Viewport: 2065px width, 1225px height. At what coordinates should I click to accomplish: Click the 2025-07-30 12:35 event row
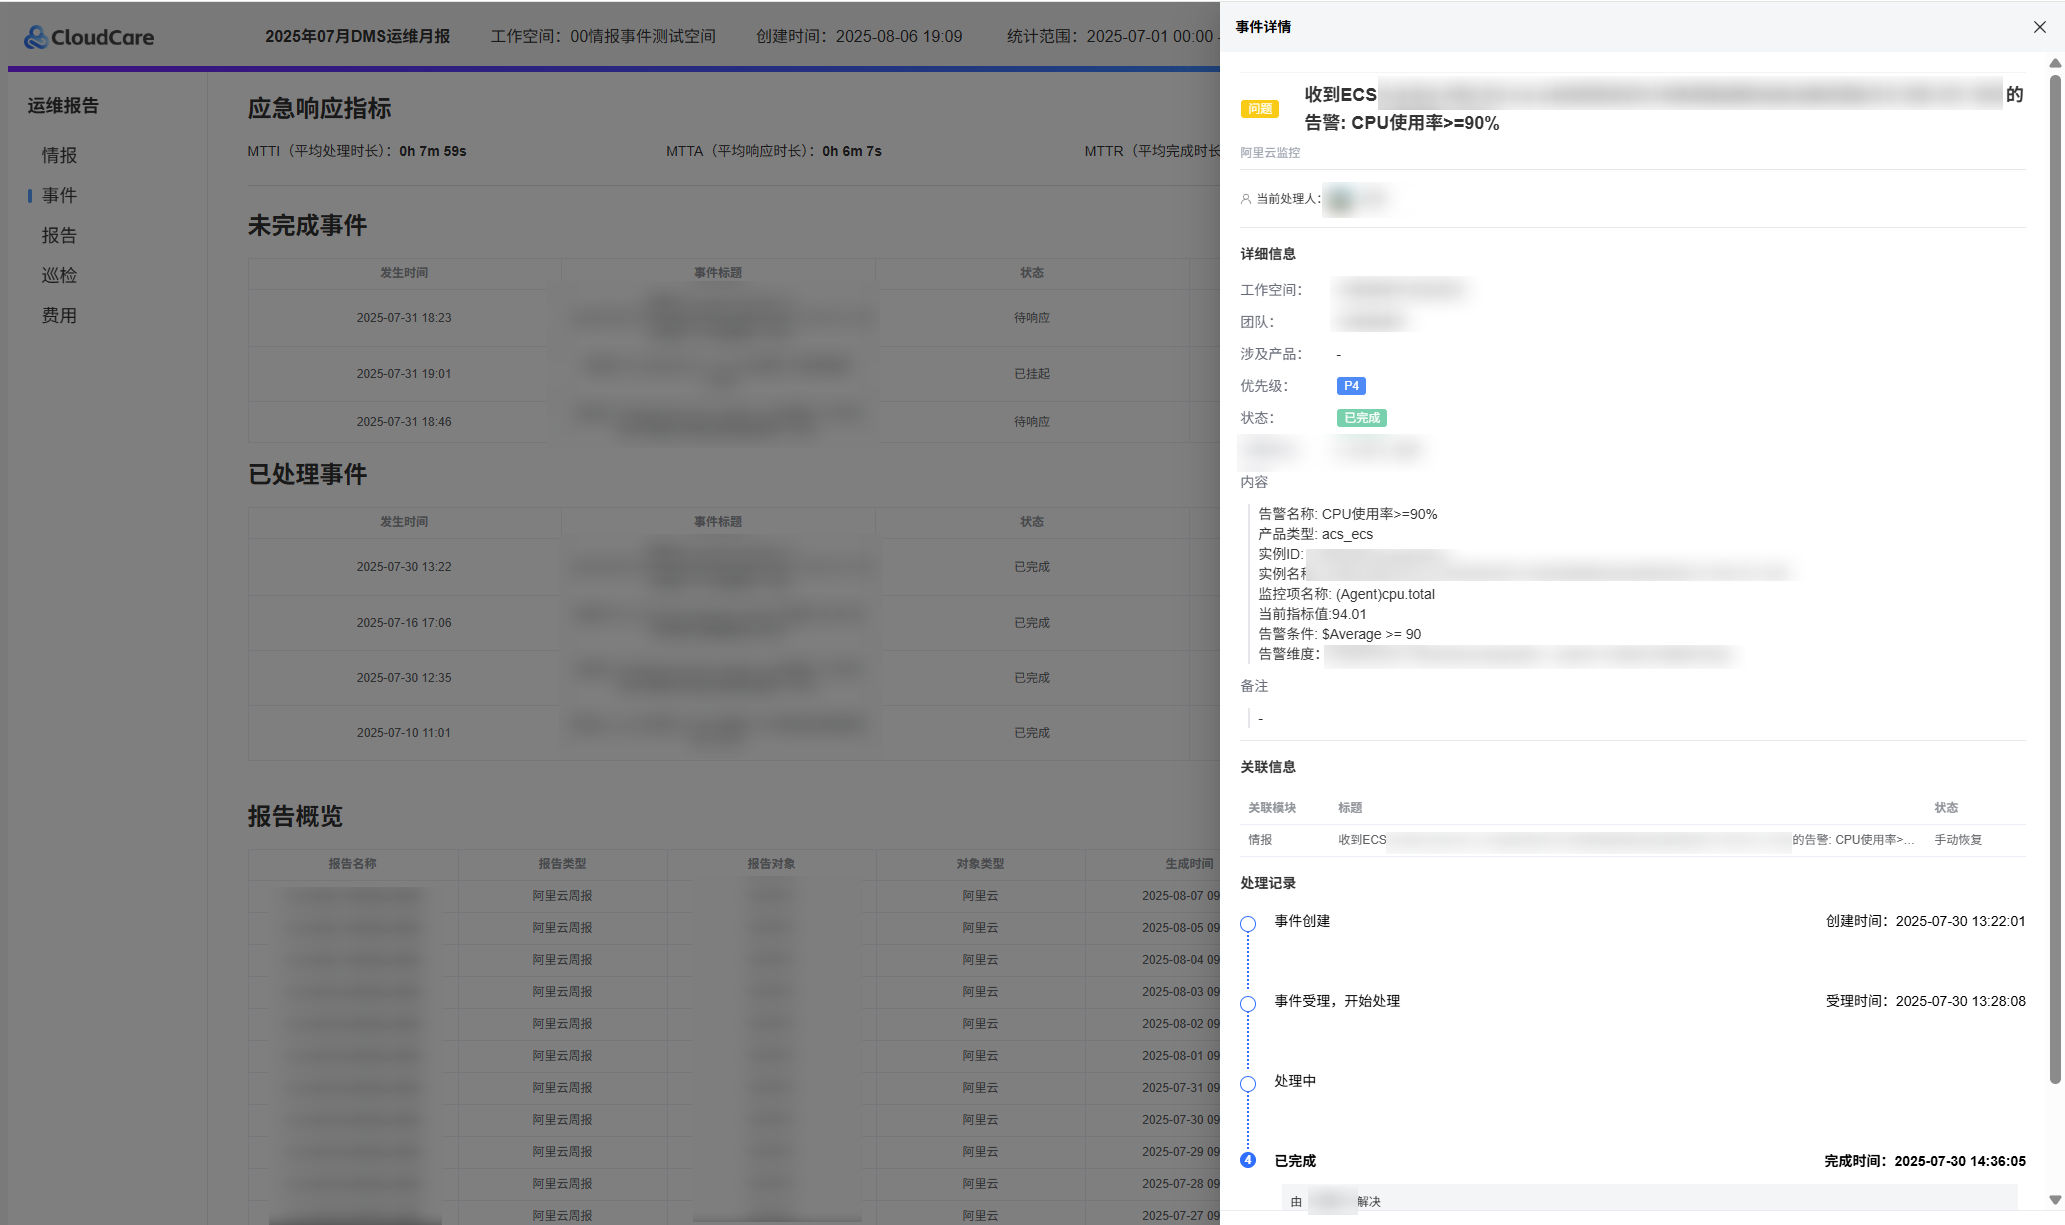pyautogui.click(x=734, y=678)
